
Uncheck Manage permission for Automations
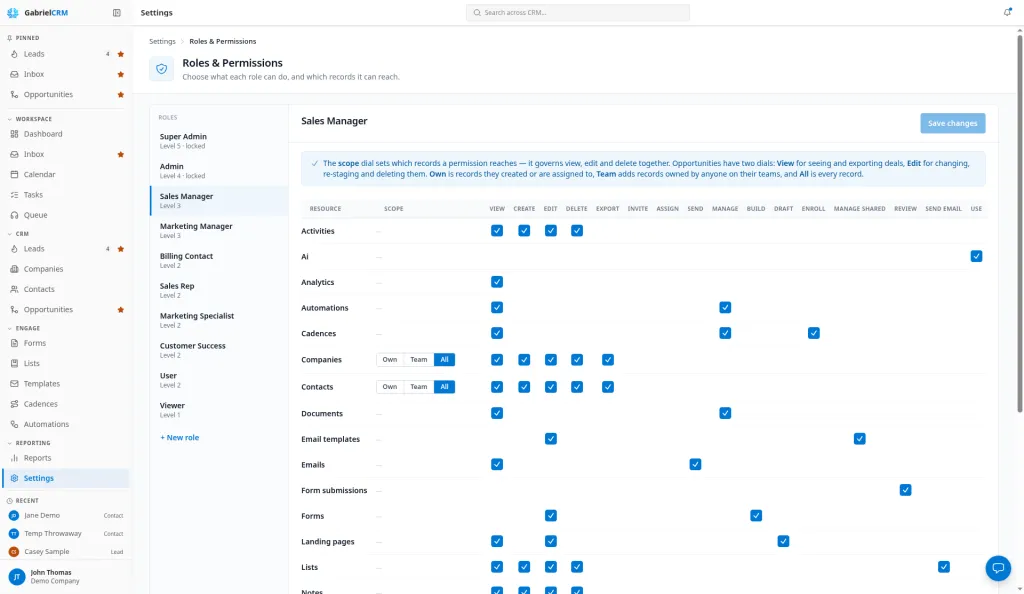tap(725, 307)
